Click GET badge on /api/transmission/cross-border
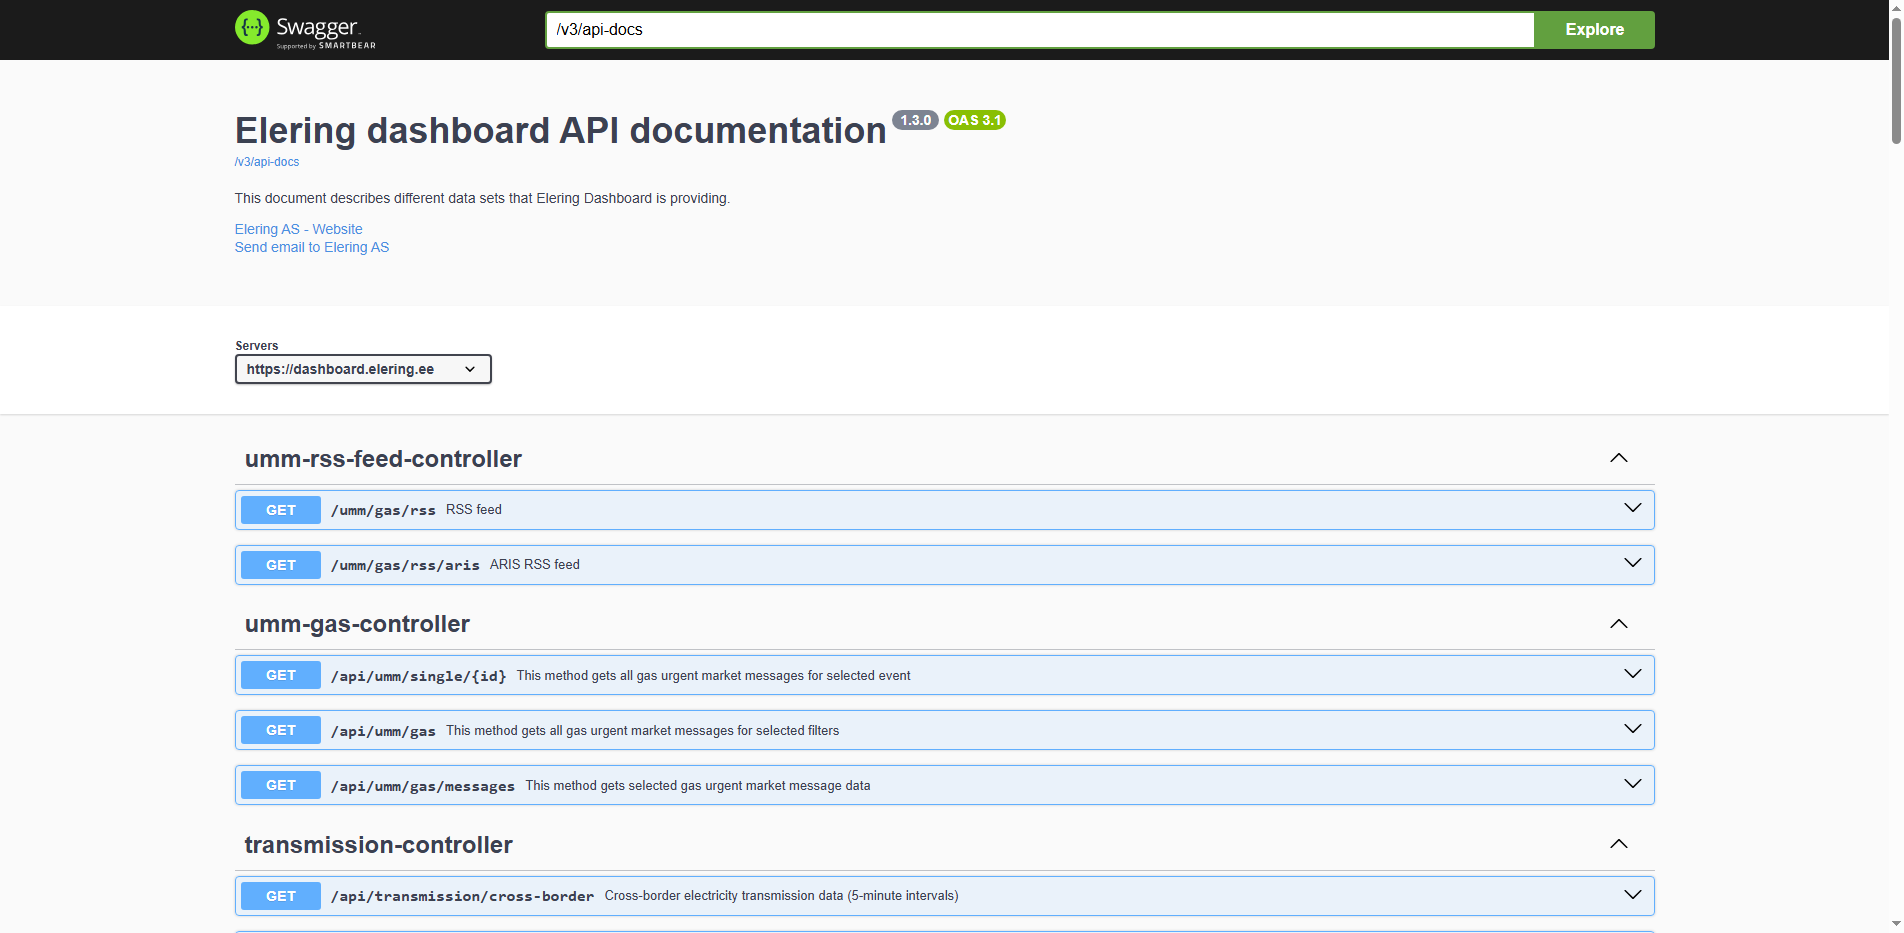Image resolution: width=1904 pixels, height=933 pixels. pos(280,895)
